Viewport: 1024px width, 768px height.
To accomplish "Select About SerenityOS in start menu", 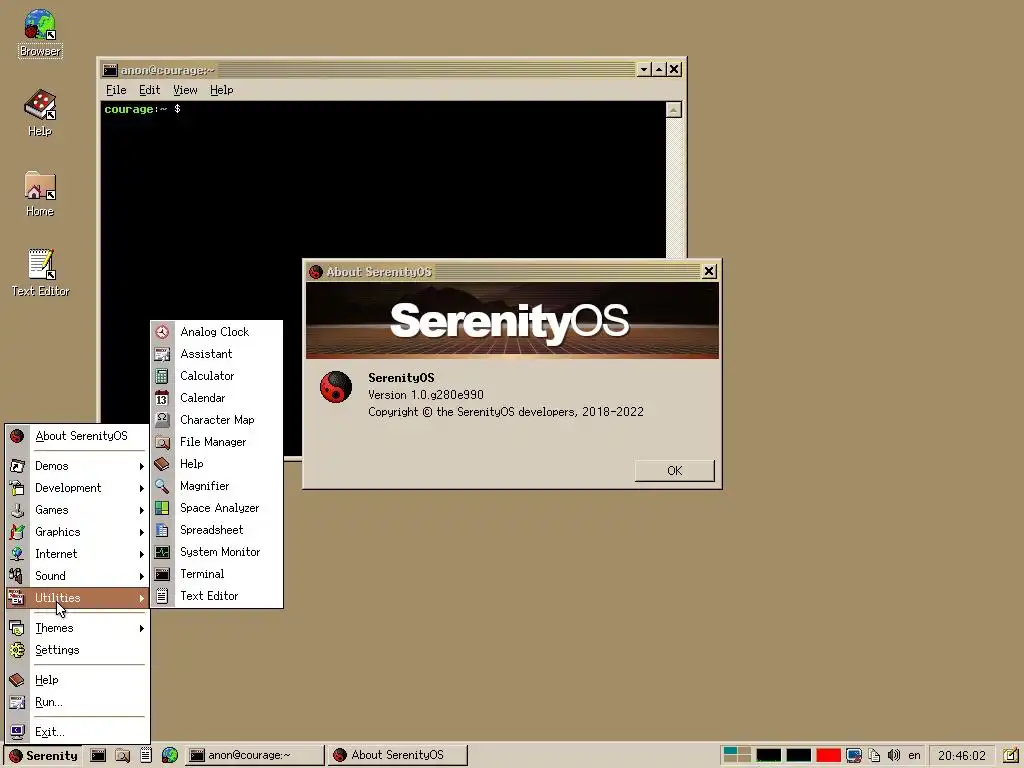I will [x=77, y=436].
